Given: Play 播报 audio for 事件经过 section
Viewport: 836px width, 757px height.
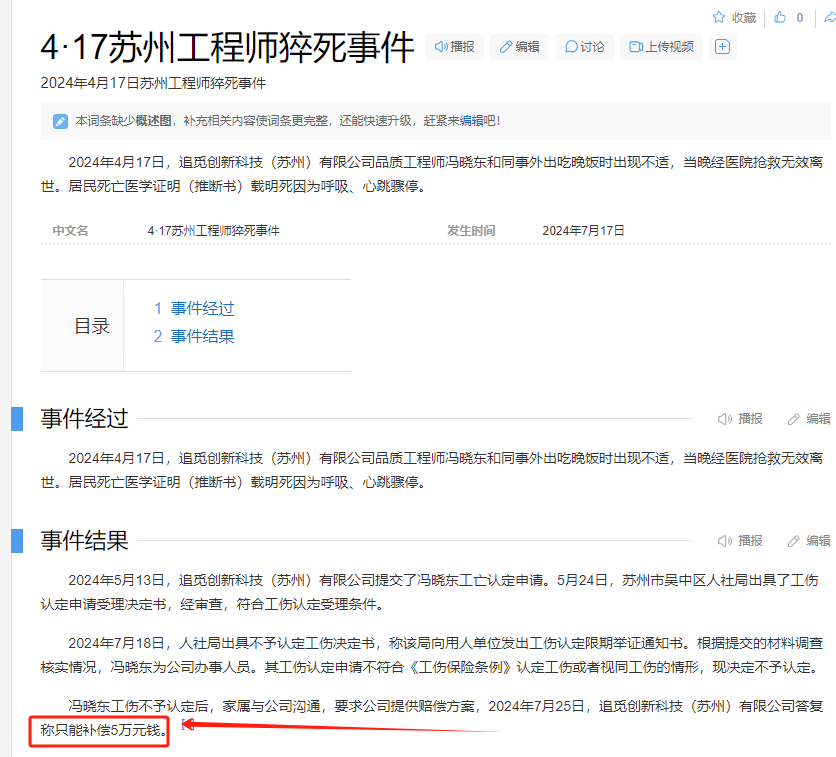Looking at the screenshot, I should (740, 419).
